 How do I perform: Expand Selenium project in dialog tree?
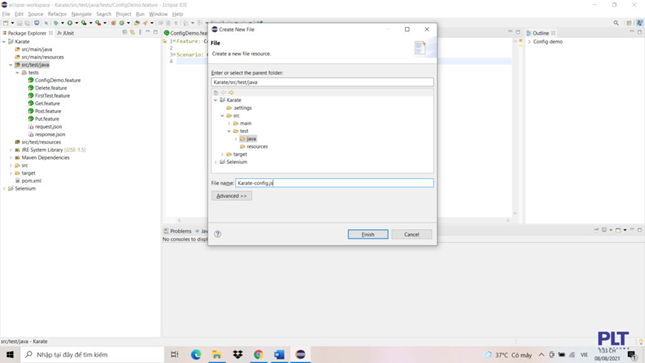(216, 162)
